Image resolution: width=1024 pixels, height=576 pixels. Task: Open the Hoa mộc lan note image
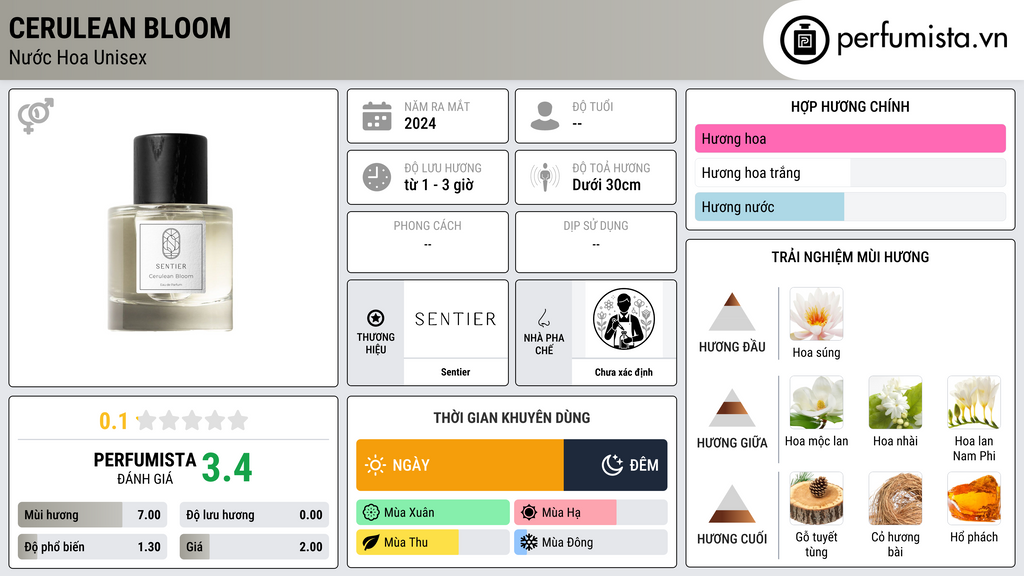(x=816, y=403)
